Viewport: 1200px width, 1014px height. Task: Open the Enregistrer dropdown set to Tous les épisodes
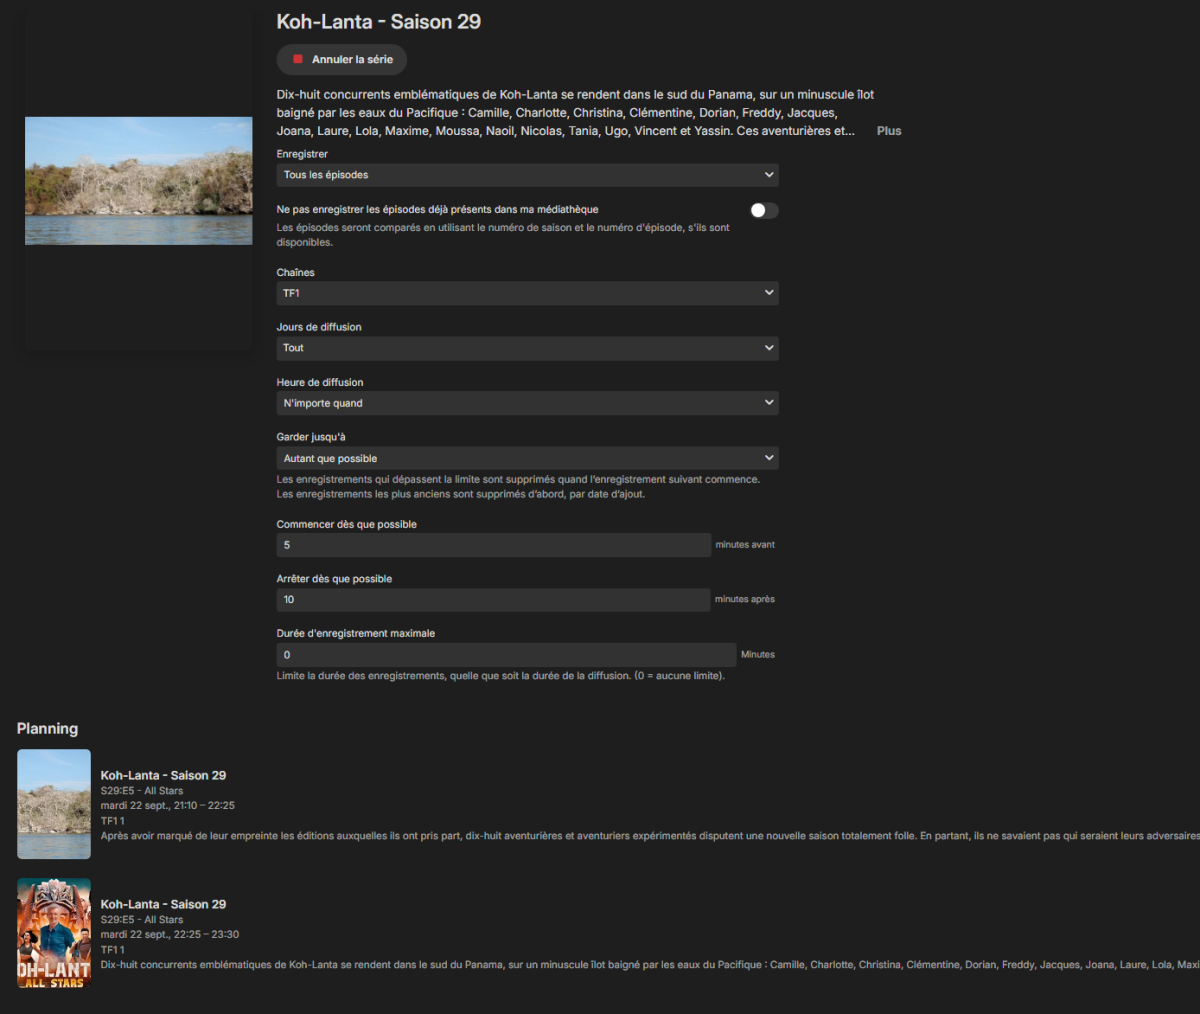pyautogui.click(x=527, y=175)
